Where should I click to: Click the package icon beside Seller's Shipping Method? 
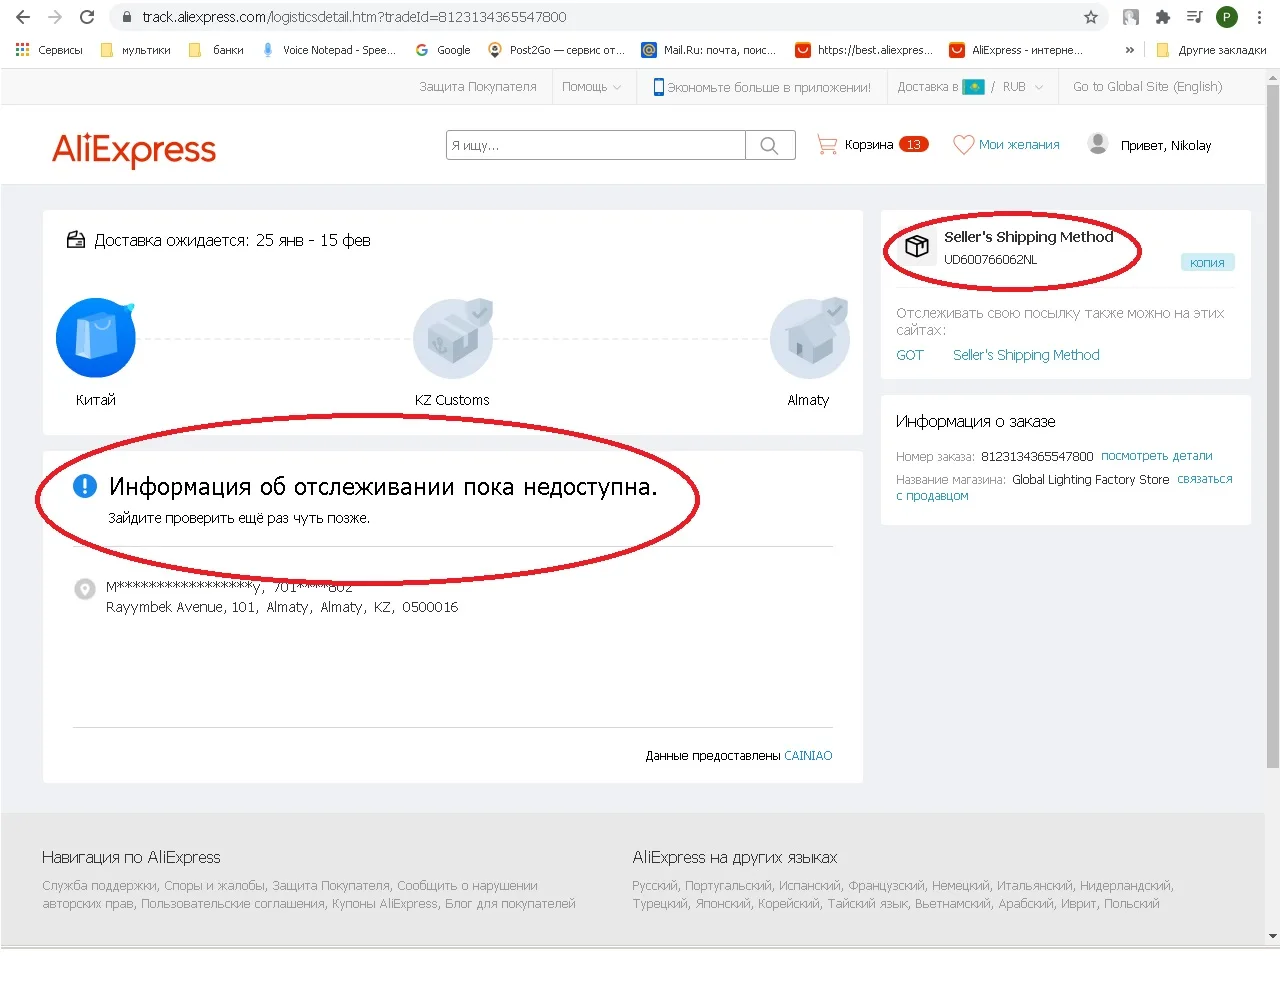click(917, 246)
